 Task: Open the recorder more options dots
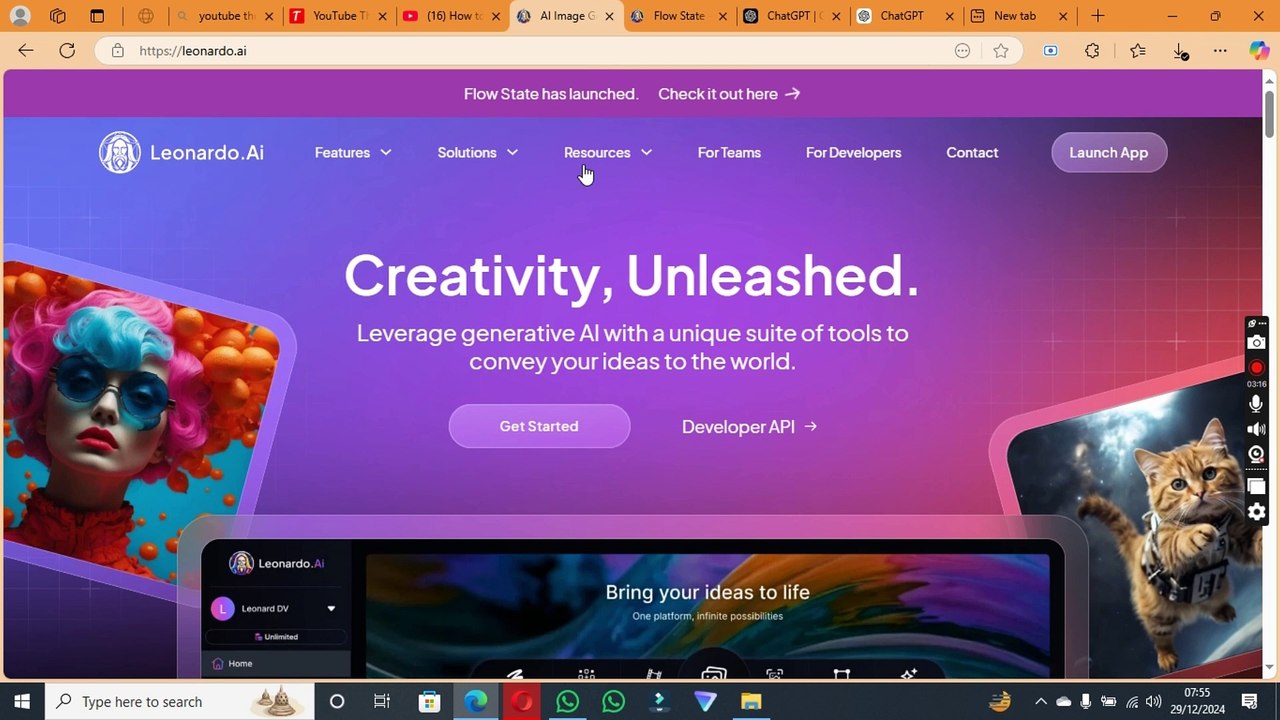[1261, 324]
